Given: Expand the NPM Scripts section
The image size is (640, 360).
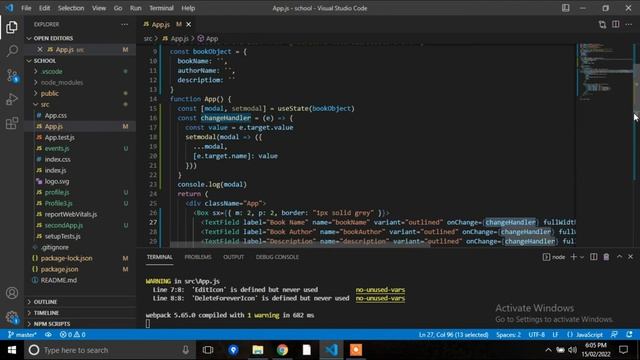Looking at the screenshot, I should 80,324.
